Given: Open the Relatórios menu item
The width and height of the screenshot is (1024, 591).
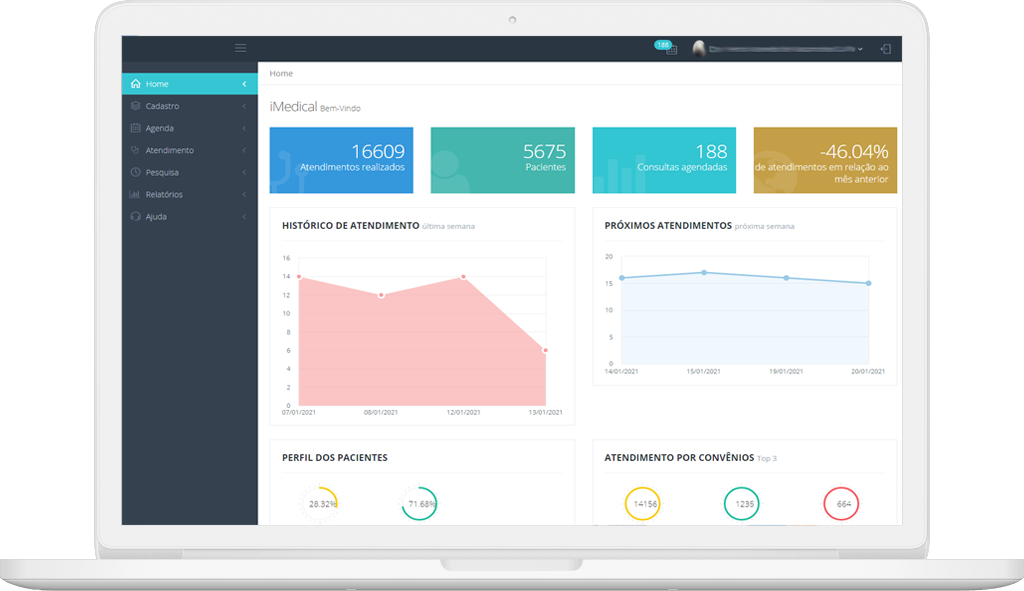Looking at the screenshot, I should click(189, 195).
